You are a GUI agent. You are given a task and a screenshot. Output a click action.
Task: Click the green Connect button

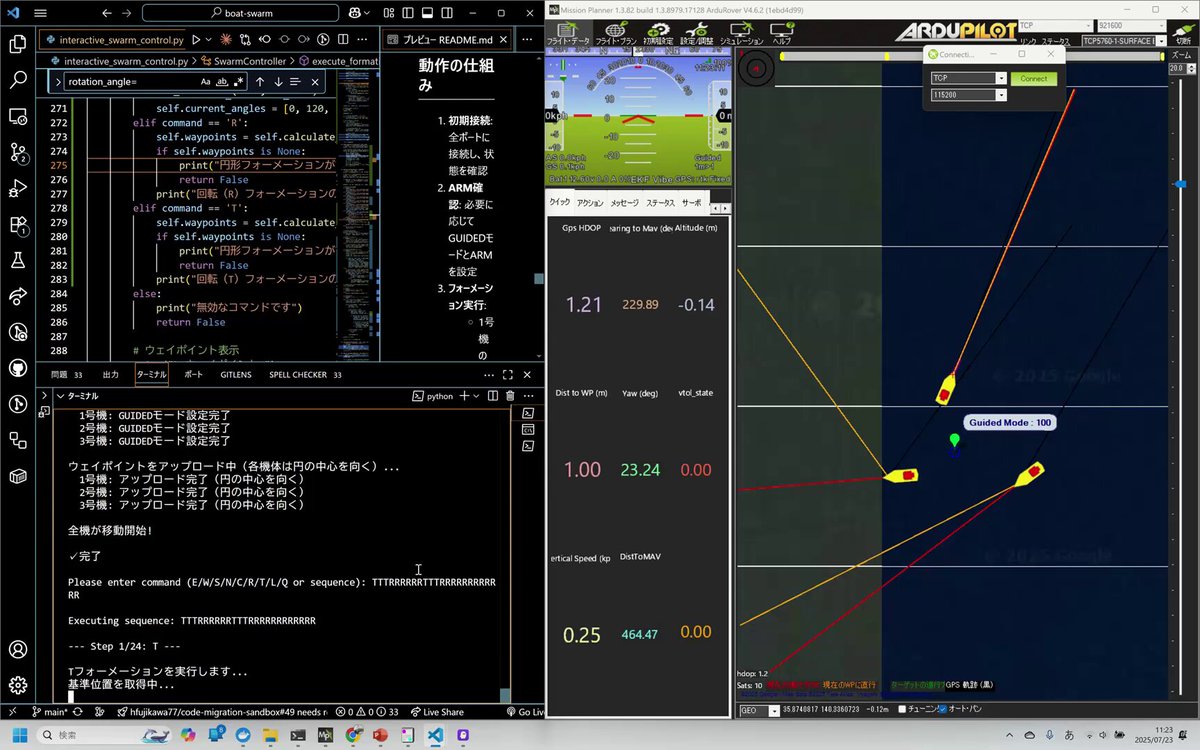pos(1033,78)
